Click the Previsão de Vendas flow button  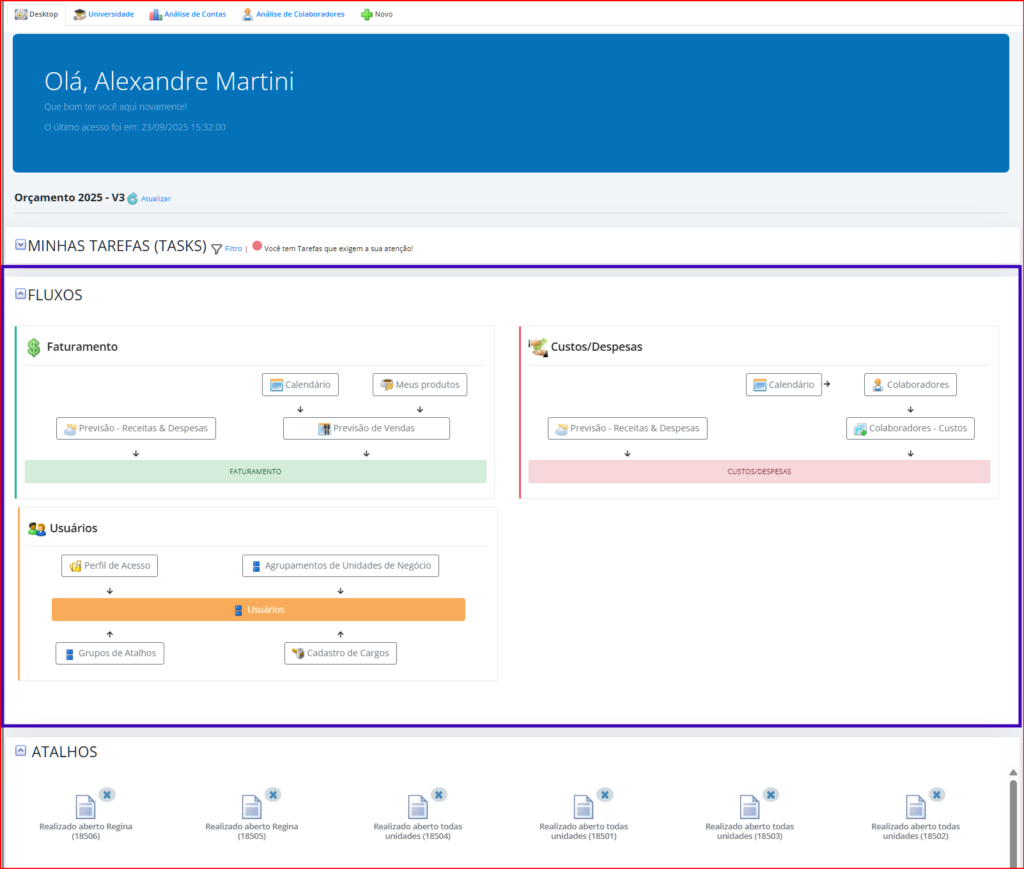[366, 428]
